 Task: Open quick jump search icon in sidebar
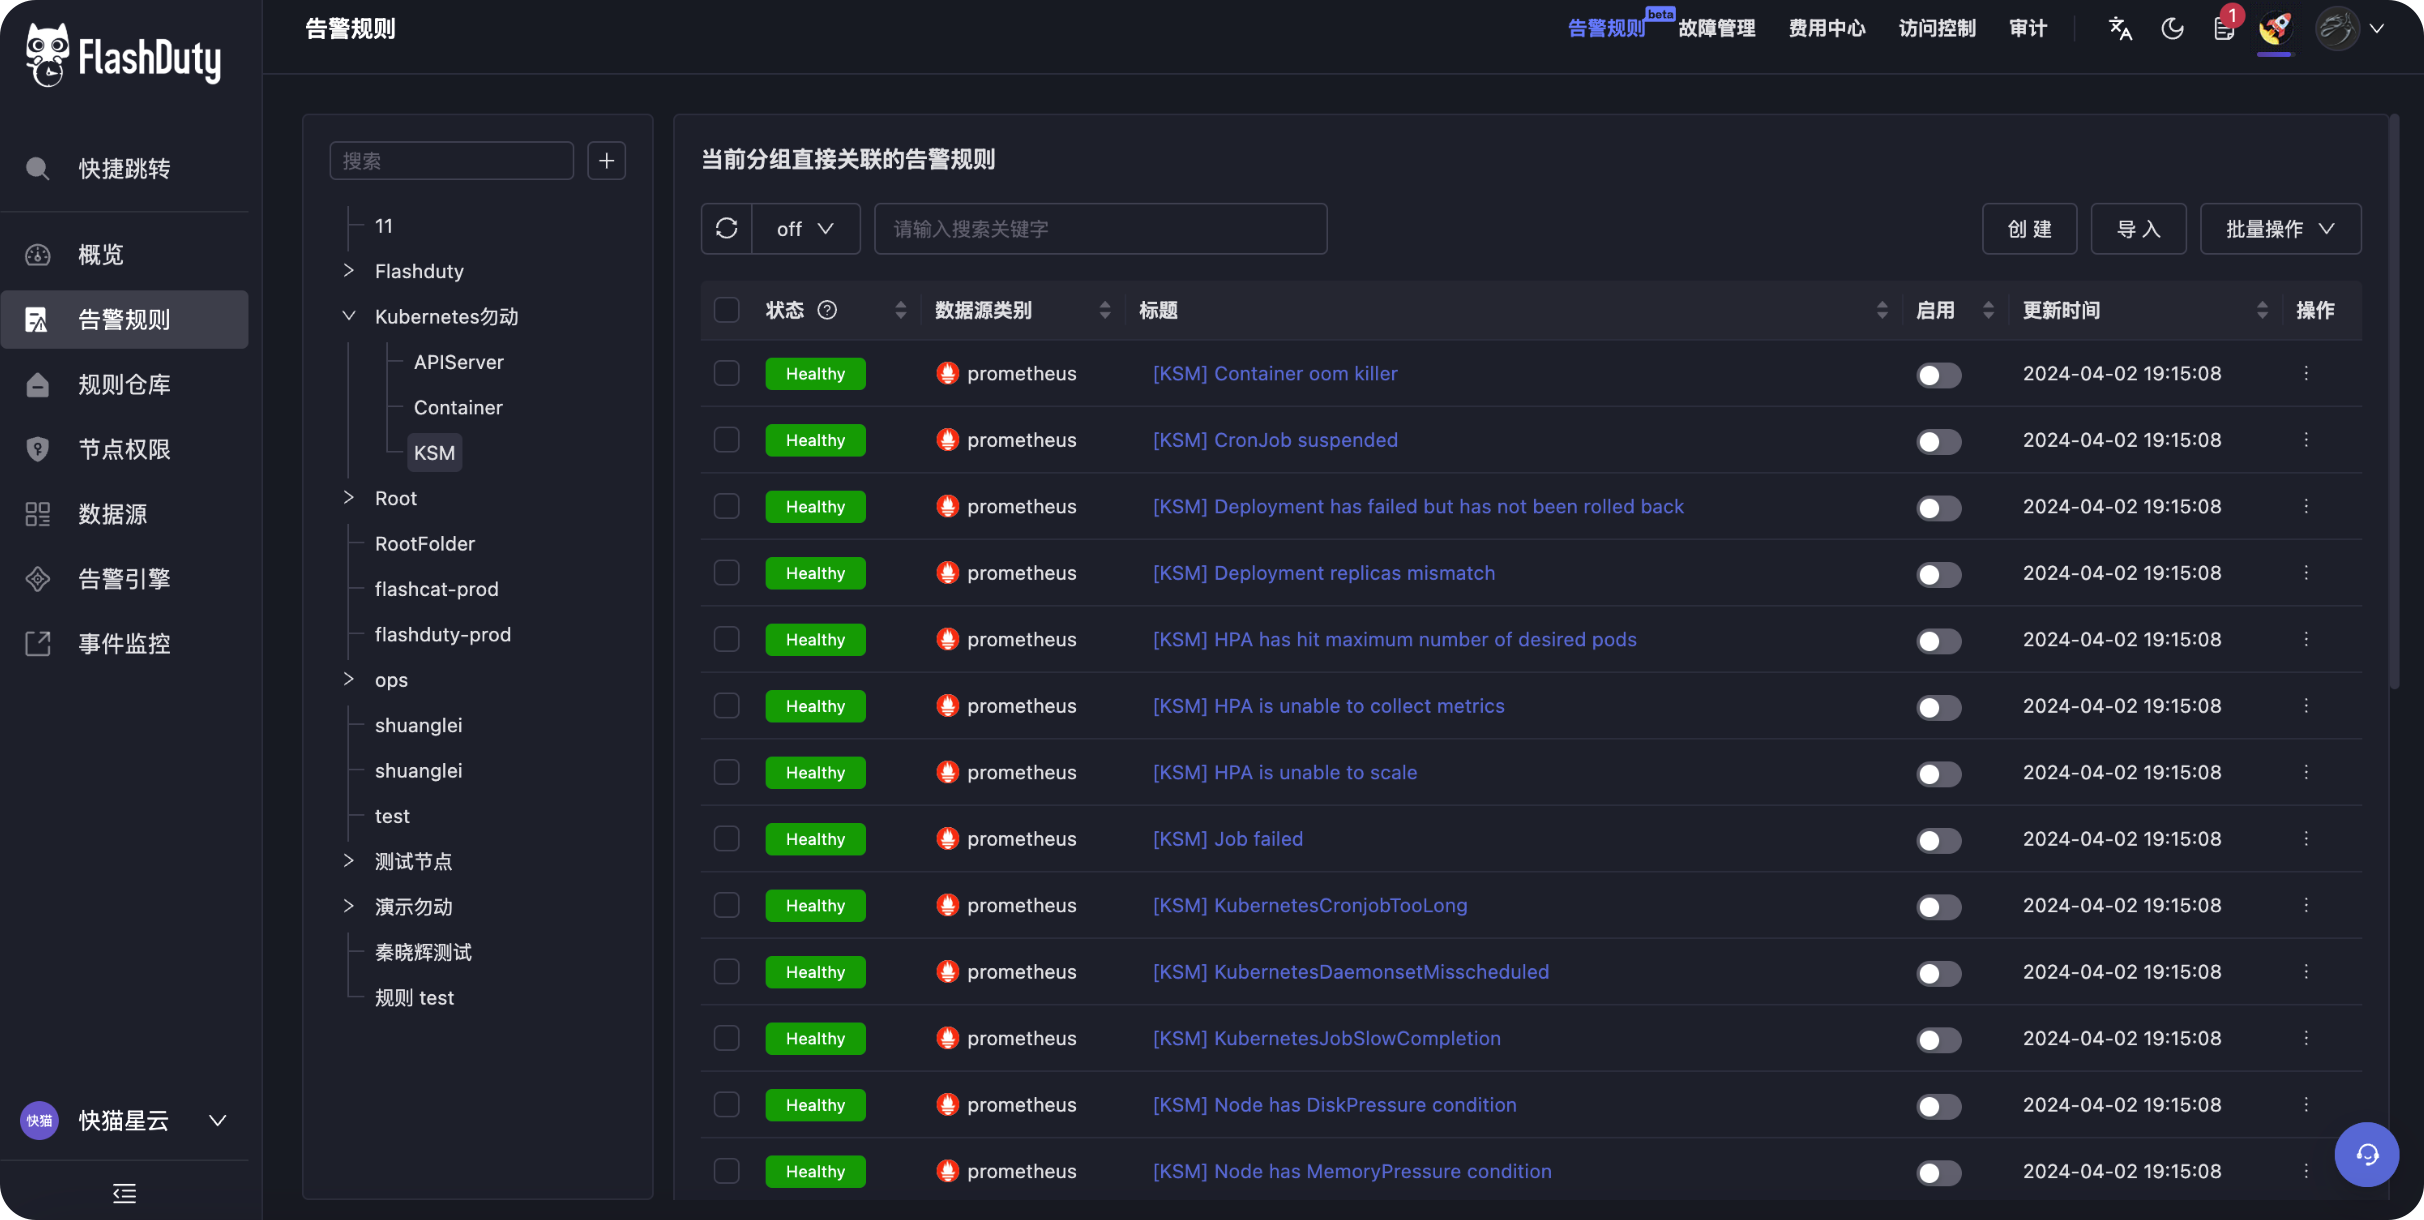pyautogui.click(x=38, y=168)
